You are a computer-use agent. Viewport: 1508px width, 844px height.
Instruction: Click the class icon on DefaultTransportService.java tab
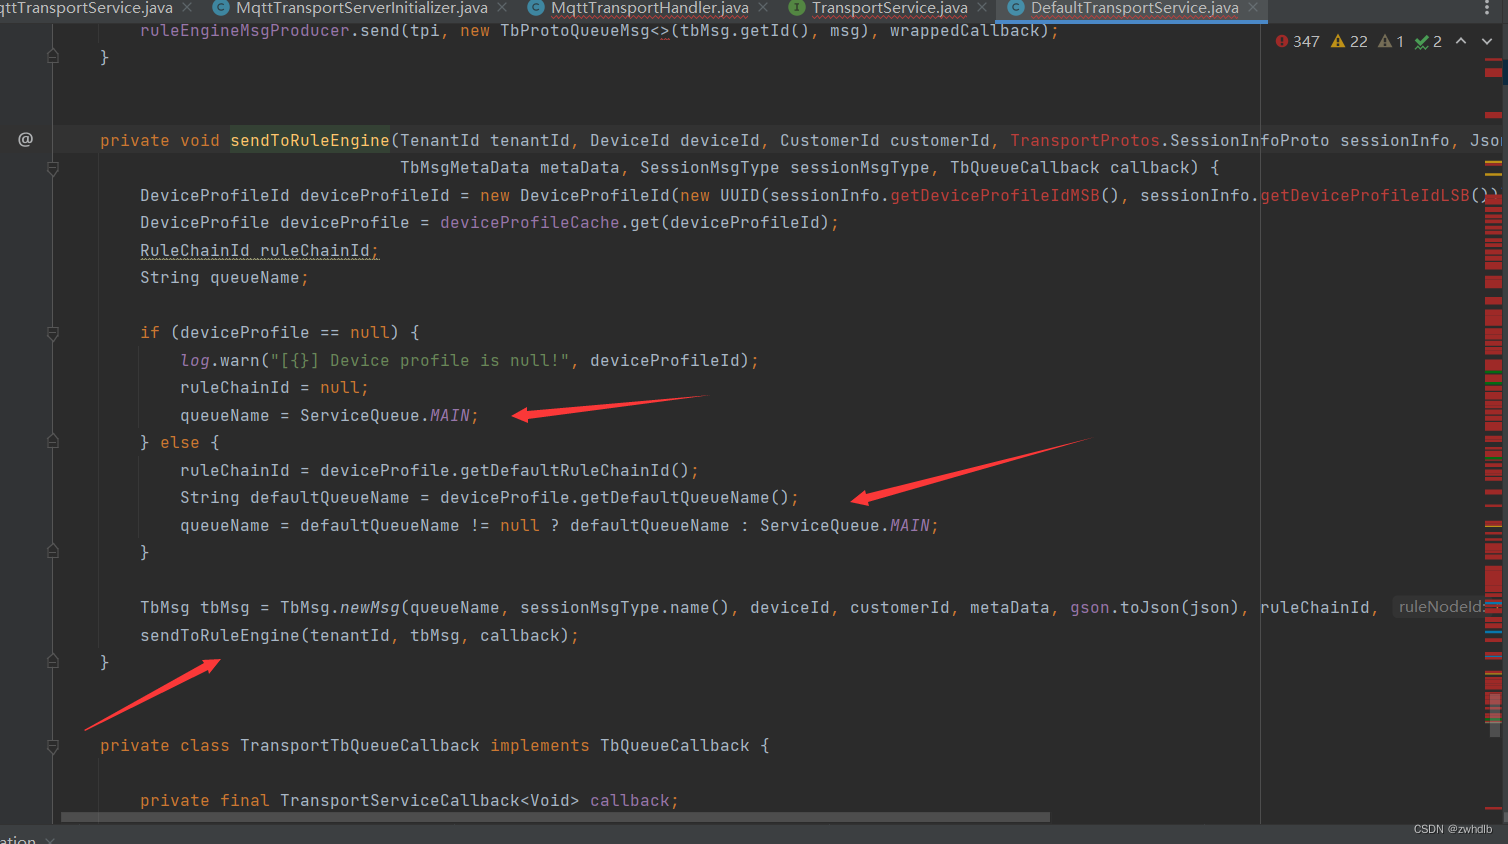[x=1016, y=8]
